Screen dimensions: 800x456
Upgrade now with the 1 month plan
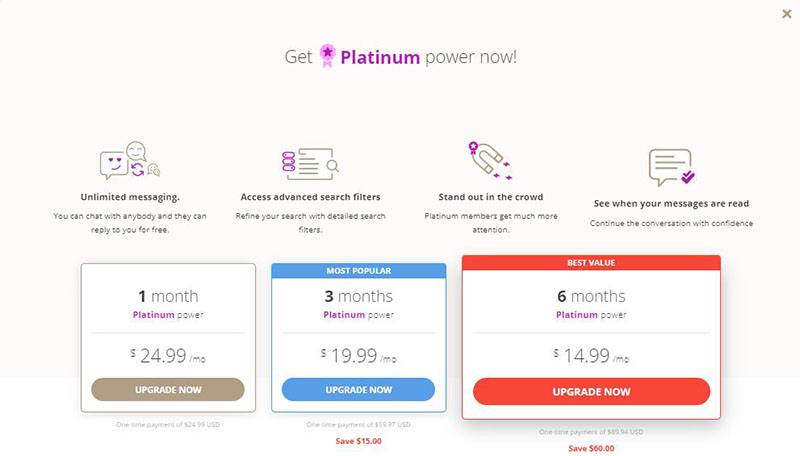168,389
